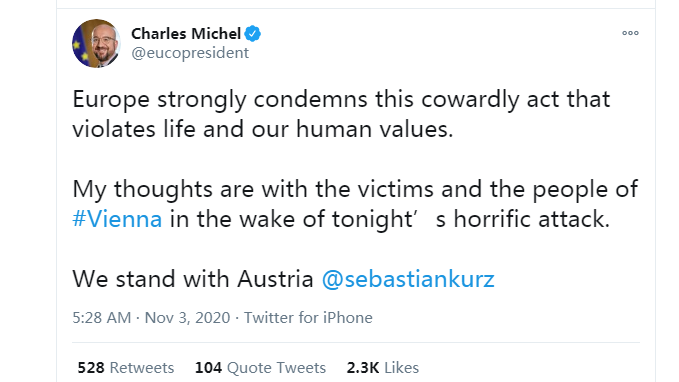Open Charles Michel's profile picture
The image size is (679, 382).
(x=96, y=43)
